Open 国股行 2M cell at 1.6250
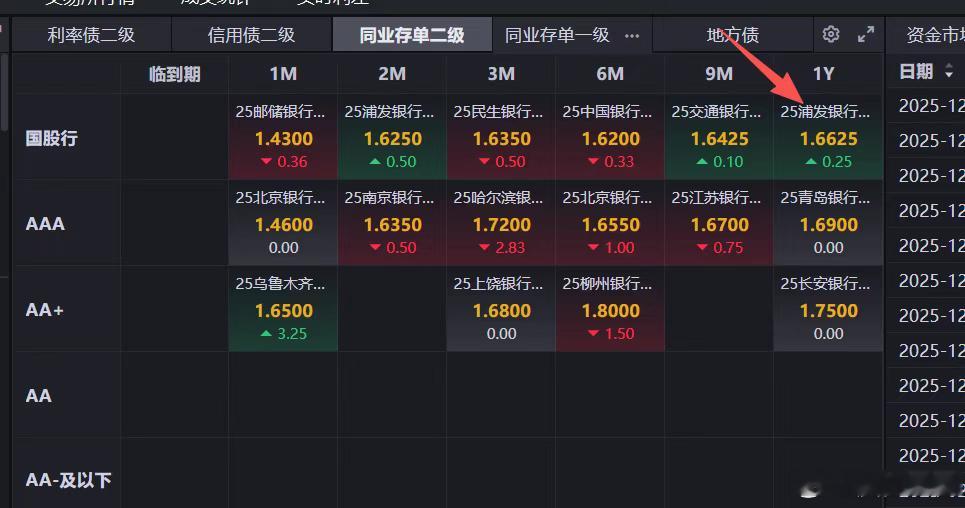 click(392, 136)
